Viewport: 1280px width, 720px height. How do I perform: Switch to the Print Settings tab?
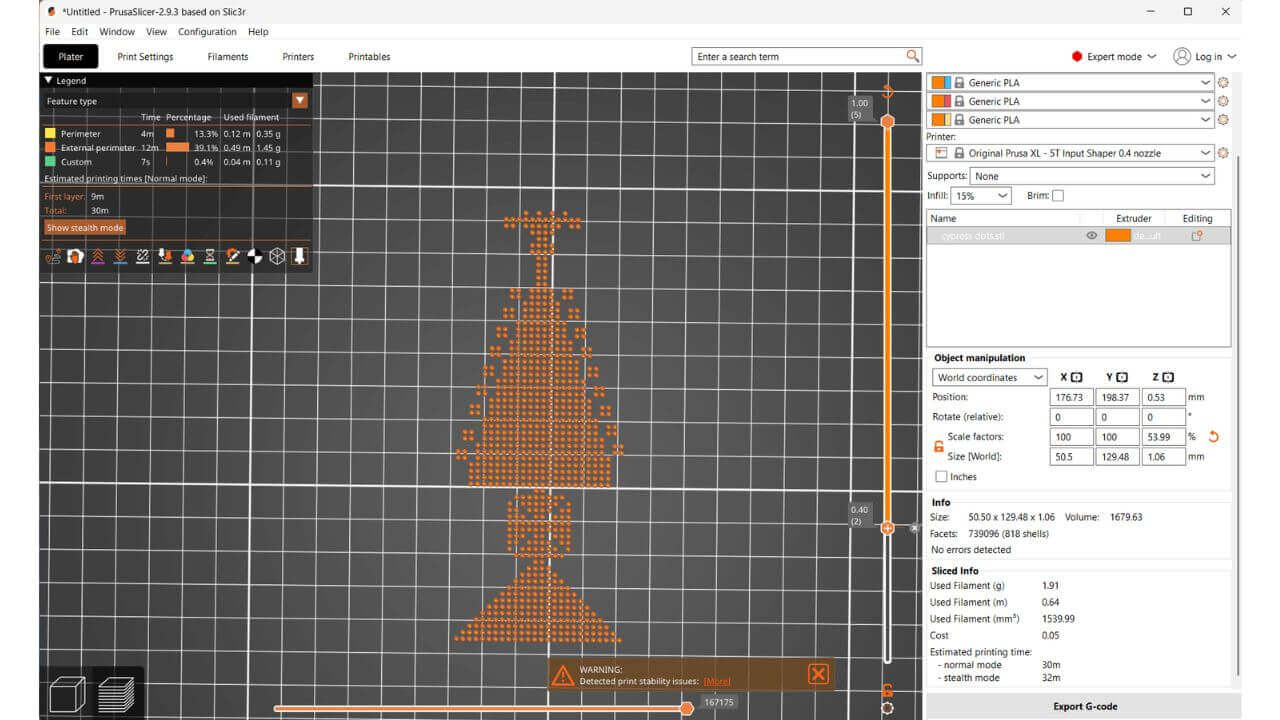pos(145,57)
